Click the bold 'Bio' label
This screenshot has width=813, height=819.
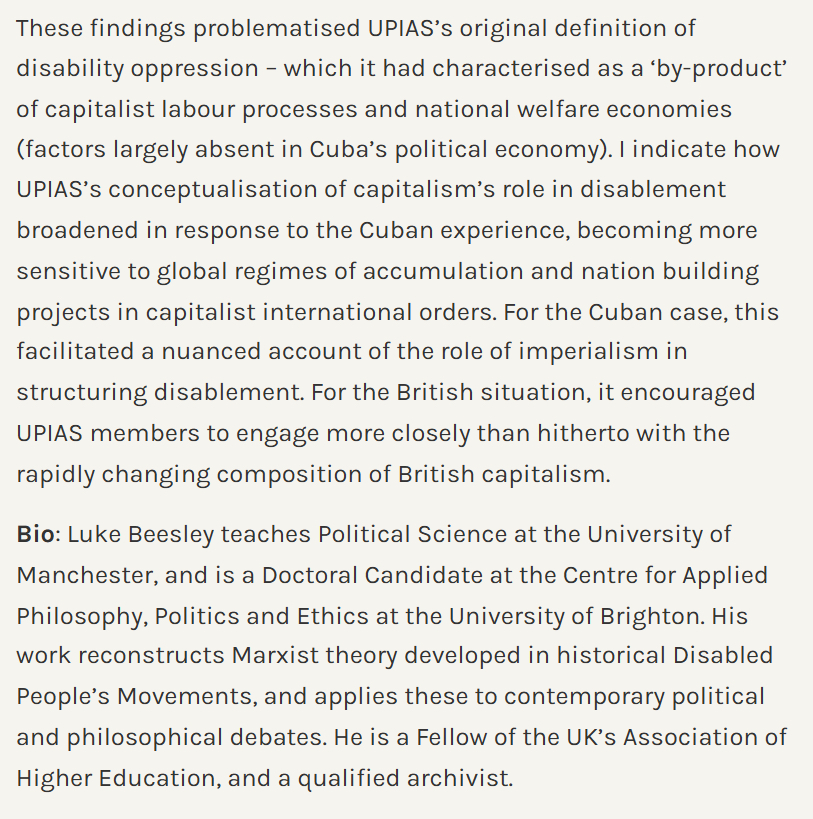(35, 533)
